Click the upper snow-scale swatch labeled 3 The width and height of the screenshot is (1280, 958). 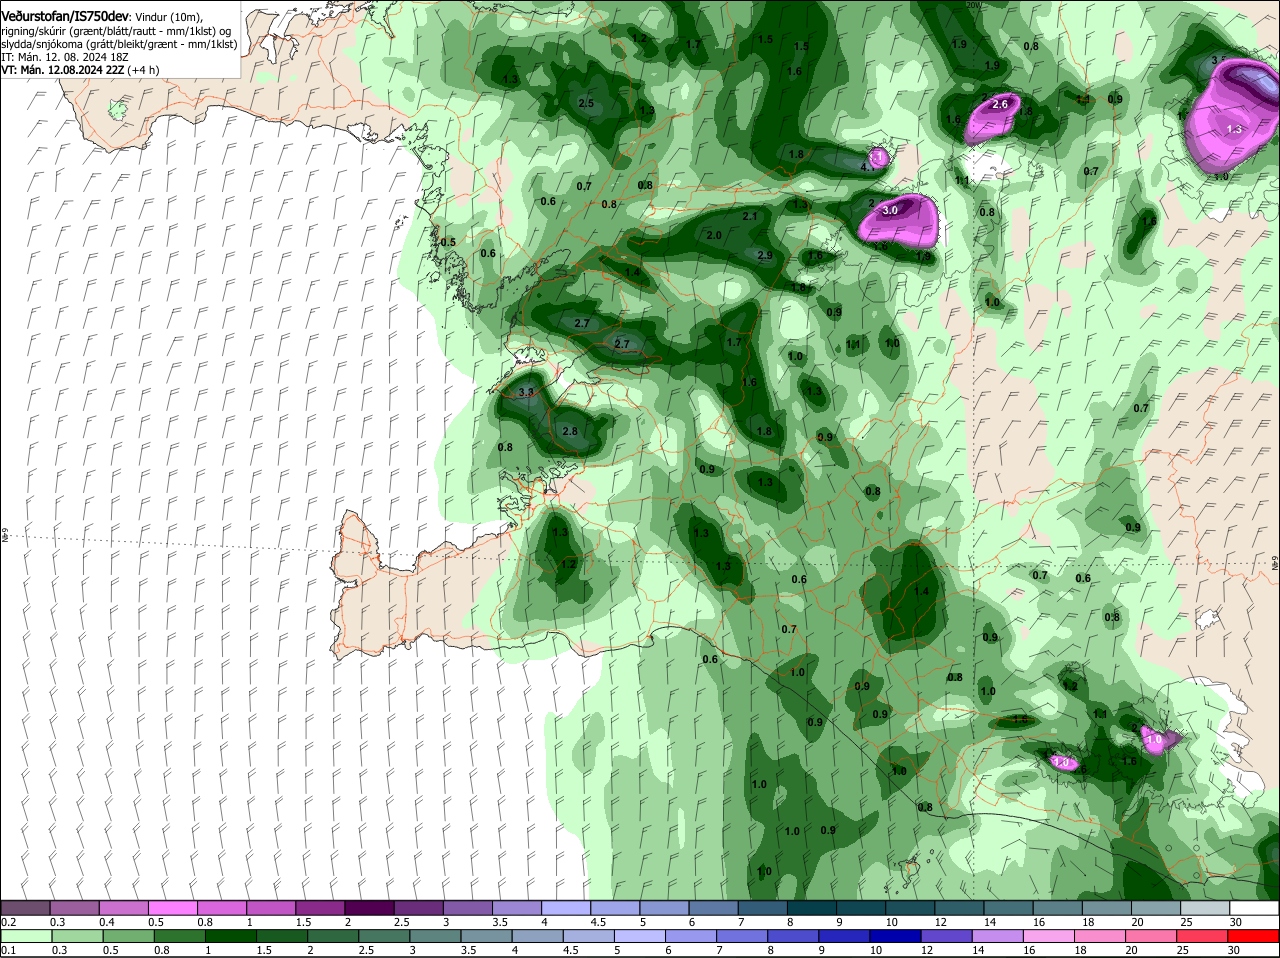tap(469, 907)
